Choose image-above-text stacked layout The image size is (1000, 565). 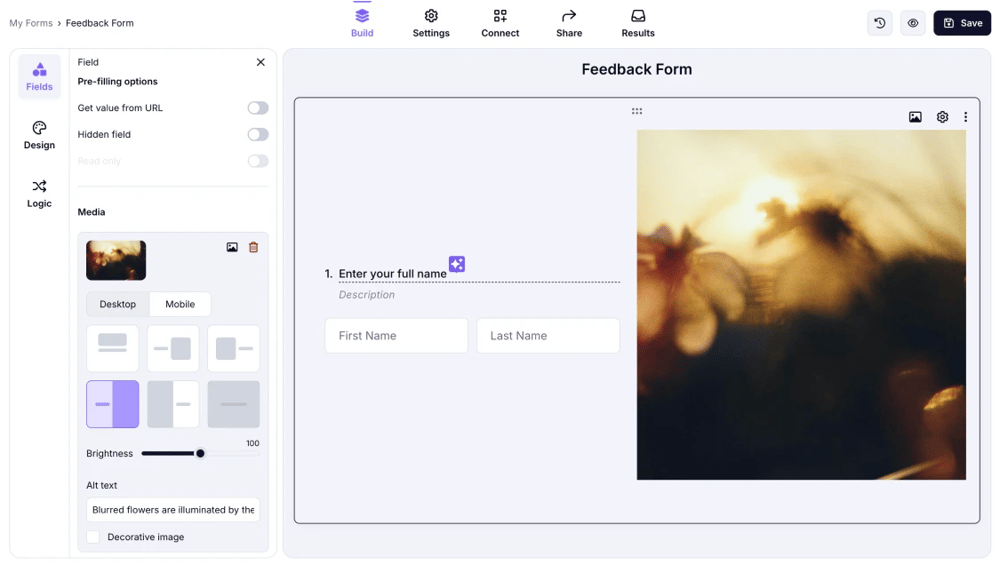[x=112, y=348]
